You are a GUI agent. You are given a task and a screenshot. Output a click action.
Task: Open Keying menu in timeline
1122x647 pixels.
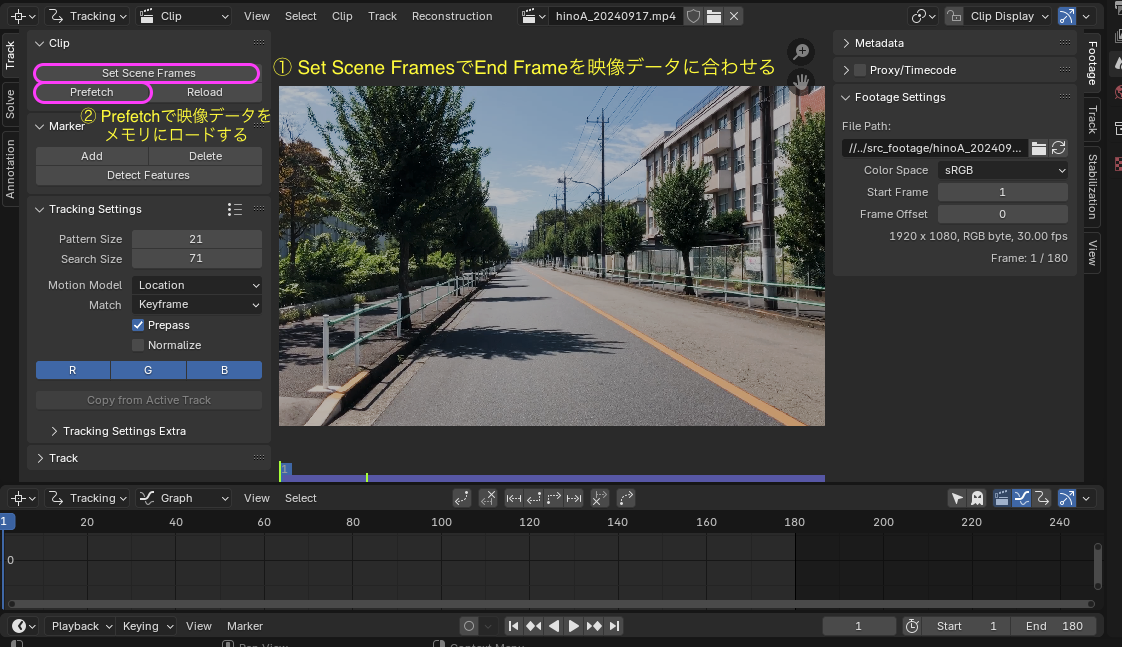[147, 626]
